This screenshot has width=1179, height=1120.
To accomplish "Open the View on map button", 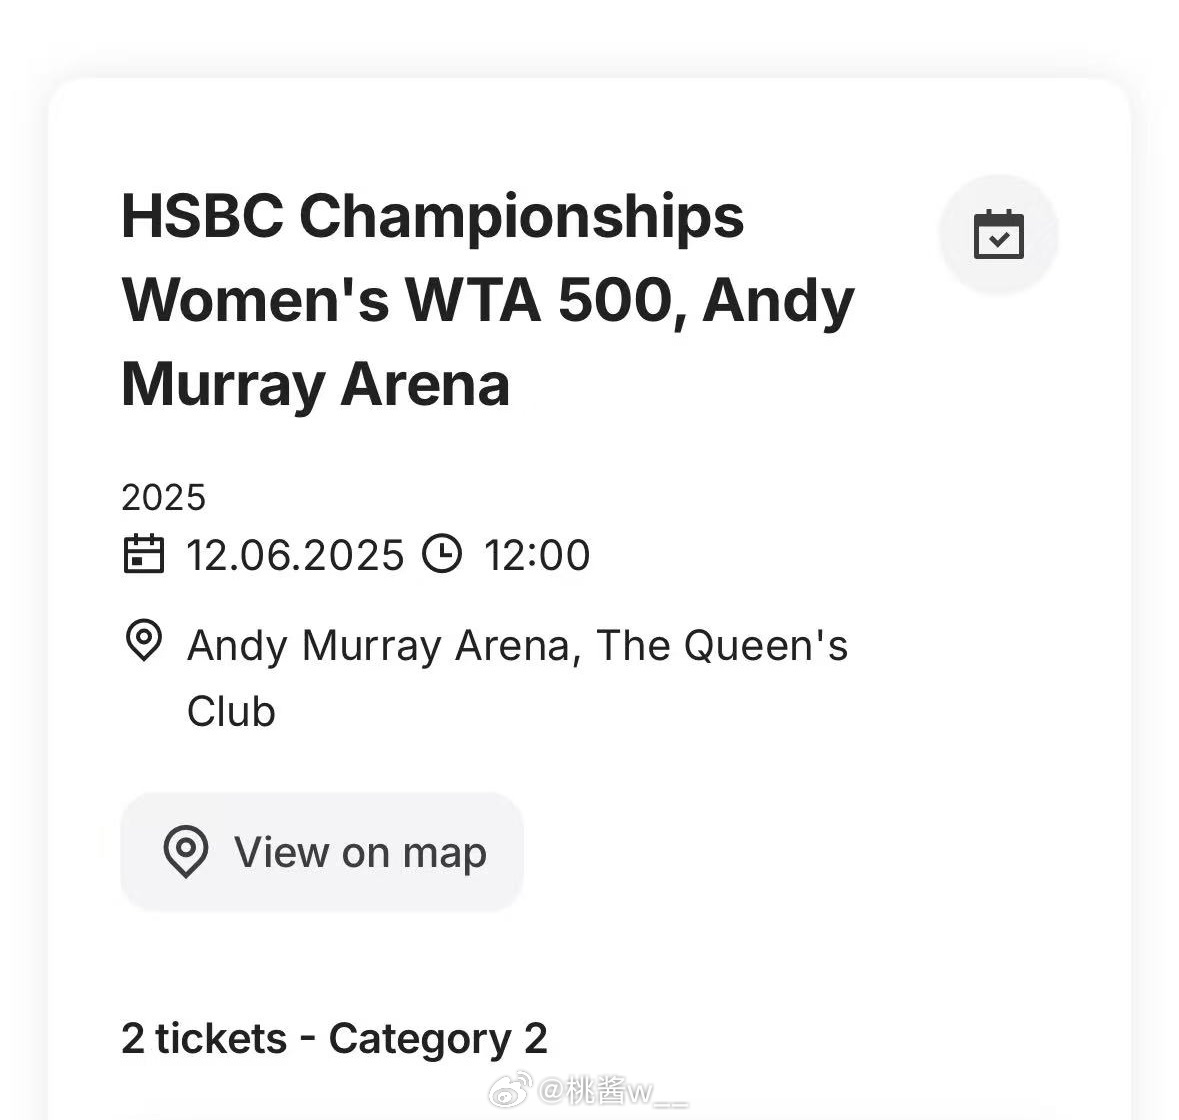I will point(322,852).
